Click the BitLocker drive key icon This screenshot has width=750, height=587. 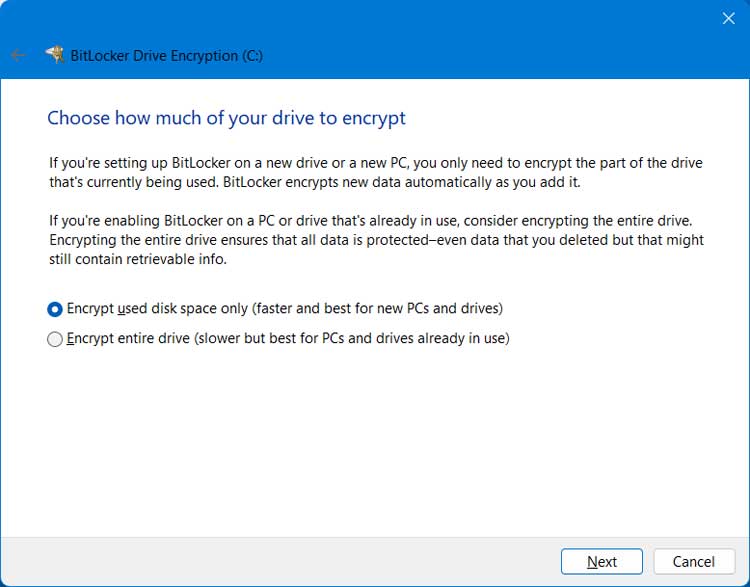click(x=55, y=55)
